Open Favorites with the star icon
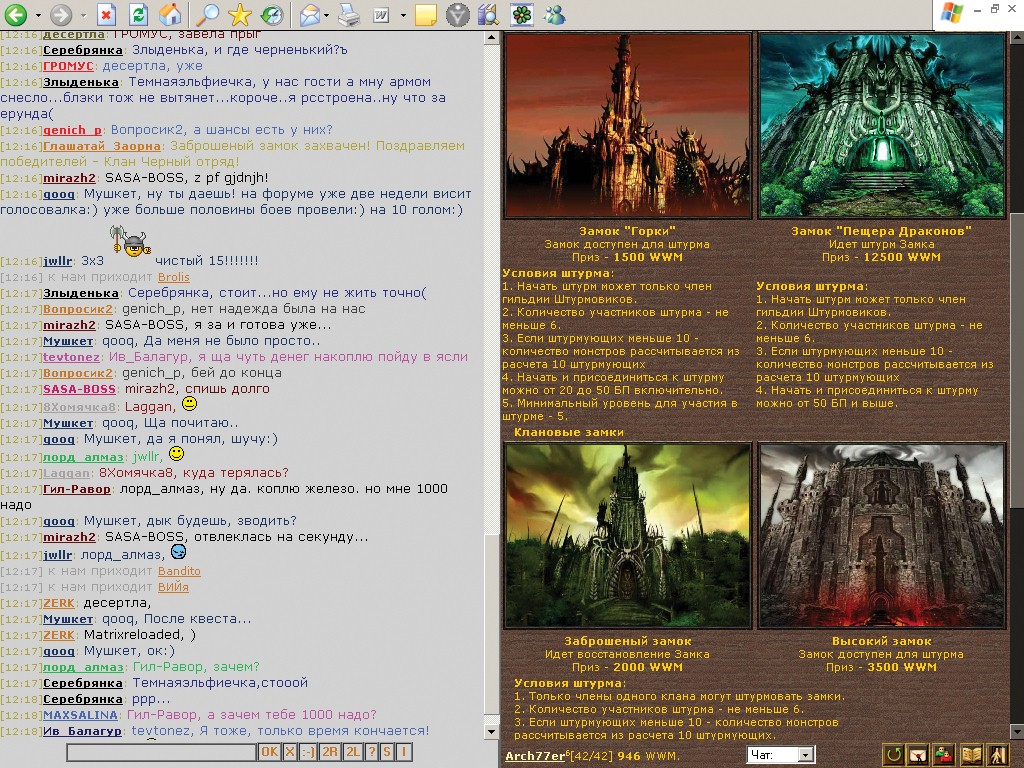 point(240,14)
